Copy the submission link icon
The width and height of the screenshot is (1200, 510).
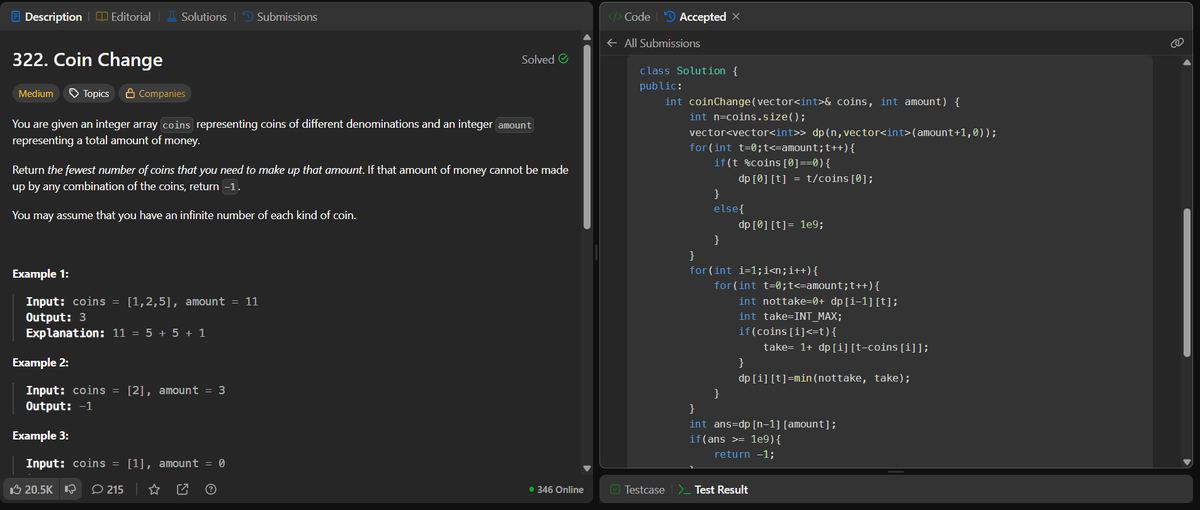point(1177,44)
